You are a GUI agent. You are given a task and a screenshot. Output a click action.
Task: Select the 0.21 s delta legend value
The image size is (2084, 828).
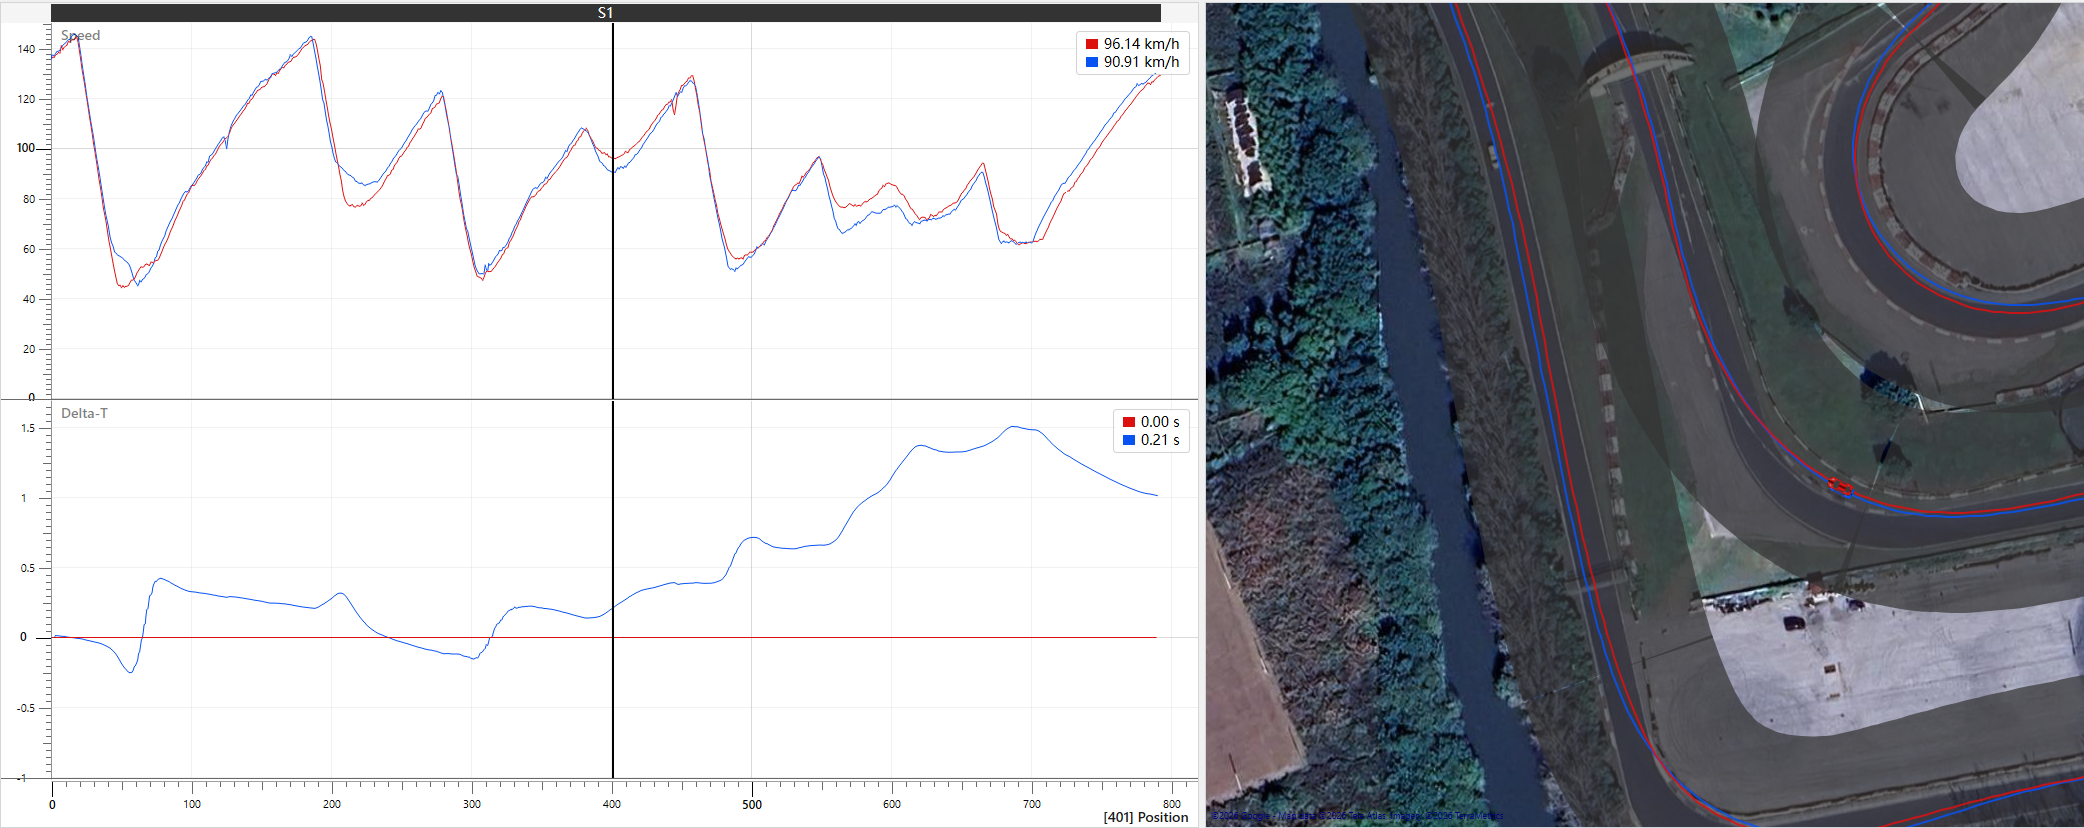tap(1160, 440)
